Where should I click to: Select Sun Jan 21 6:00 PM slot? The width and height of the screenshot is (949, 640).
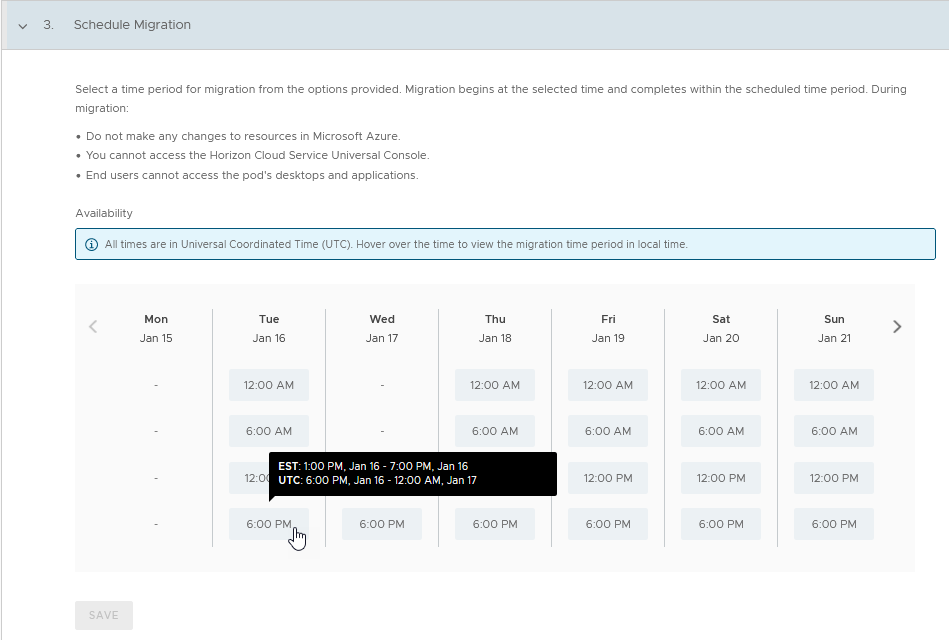834,524
